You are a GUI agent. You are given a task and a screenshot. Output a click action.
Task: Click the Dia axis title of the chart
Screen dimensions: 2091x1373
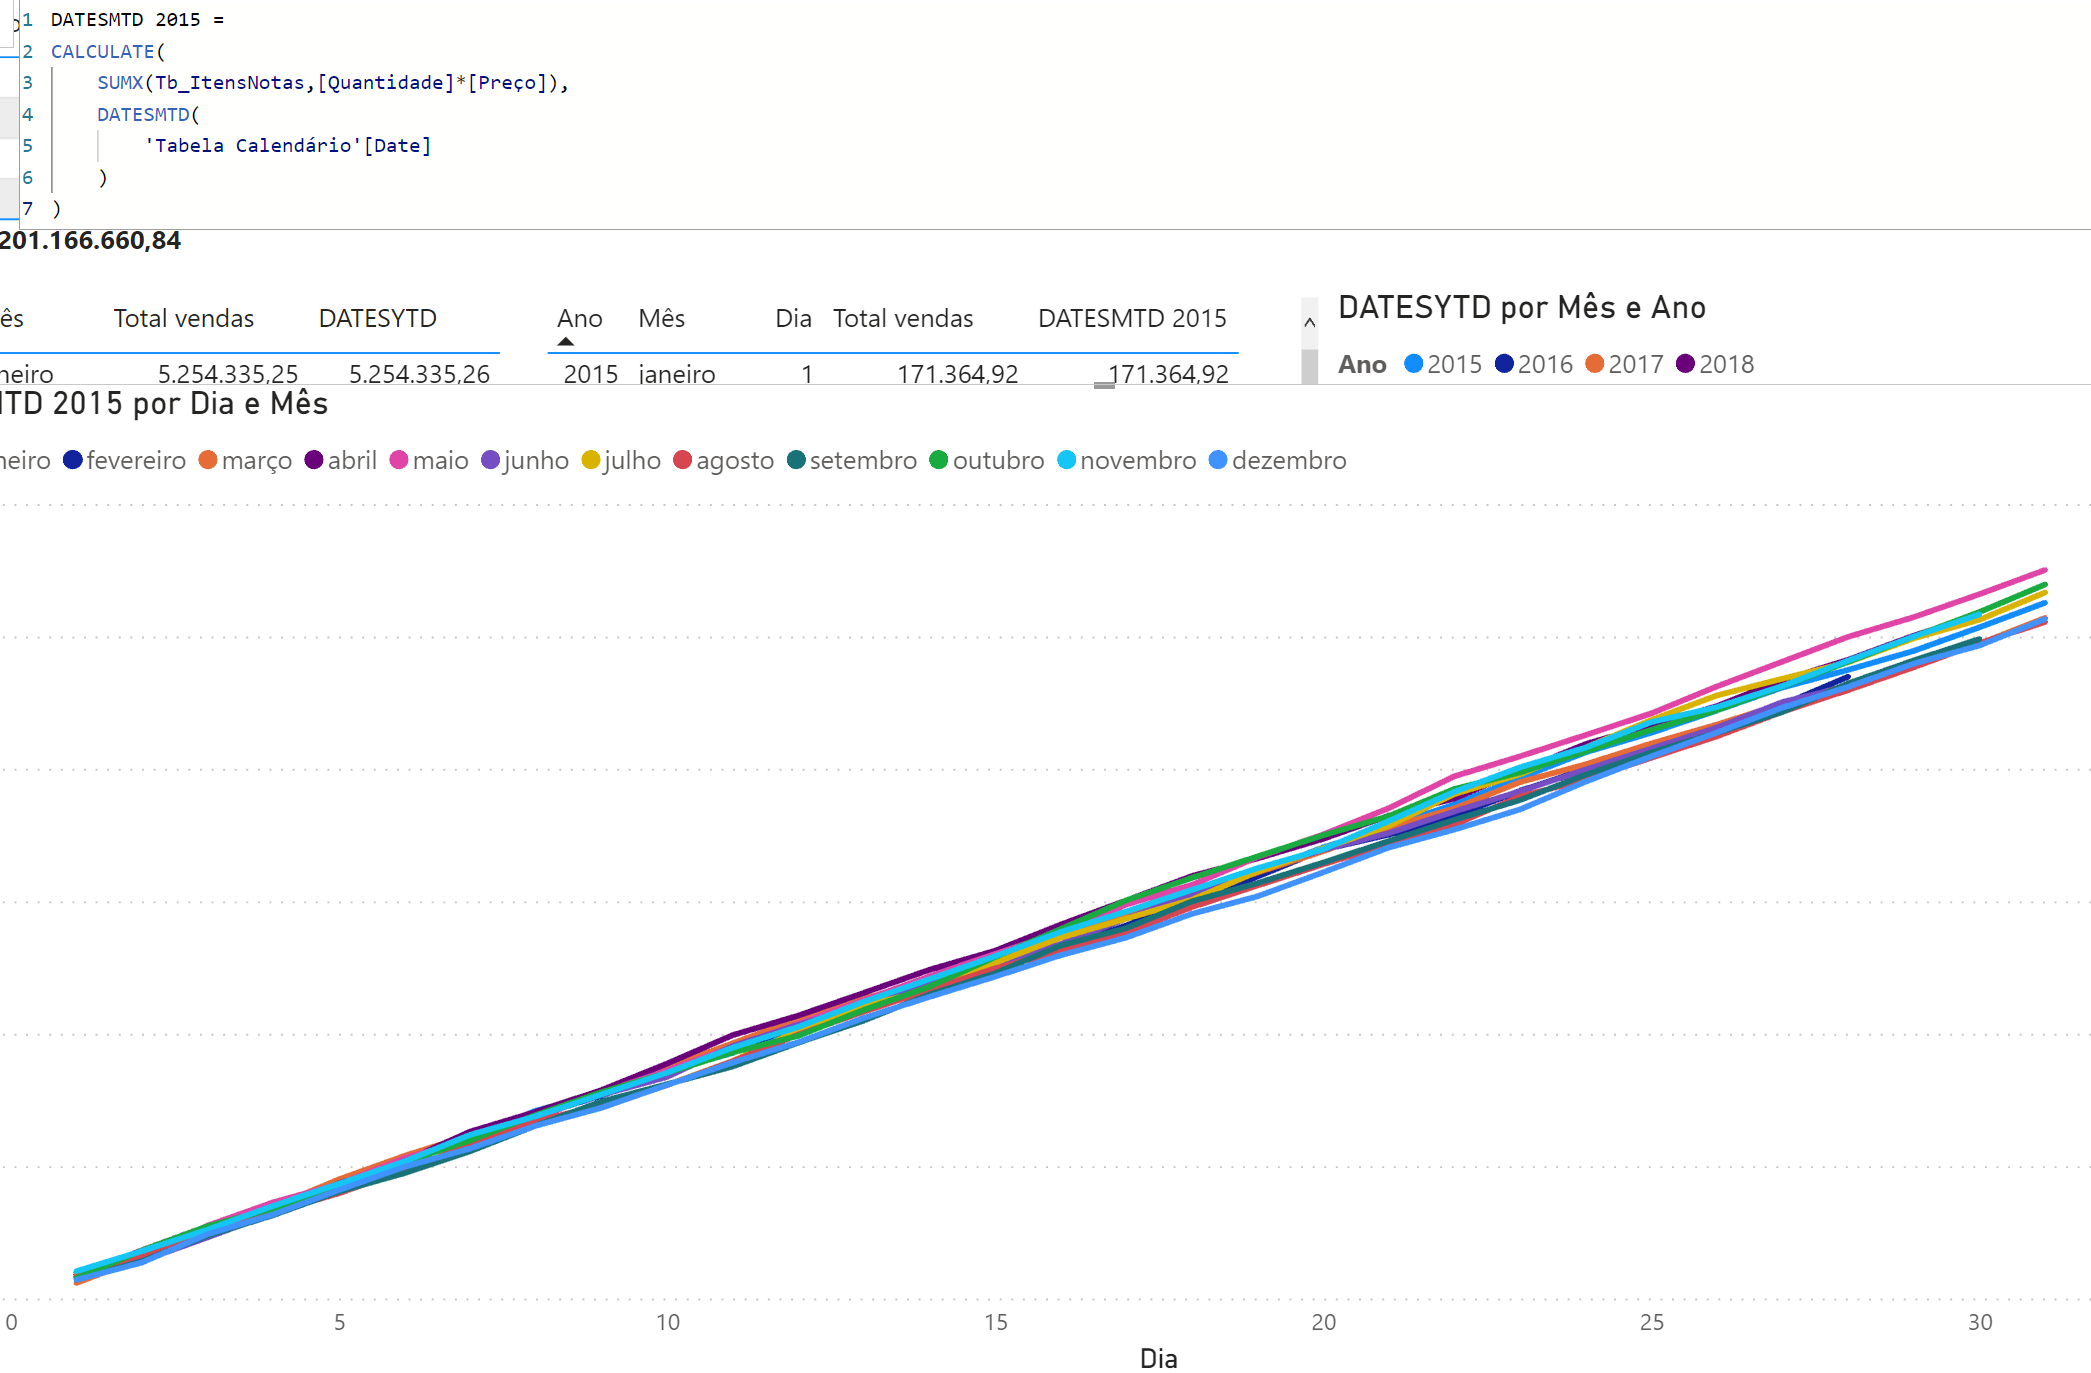point(1159,1358)
